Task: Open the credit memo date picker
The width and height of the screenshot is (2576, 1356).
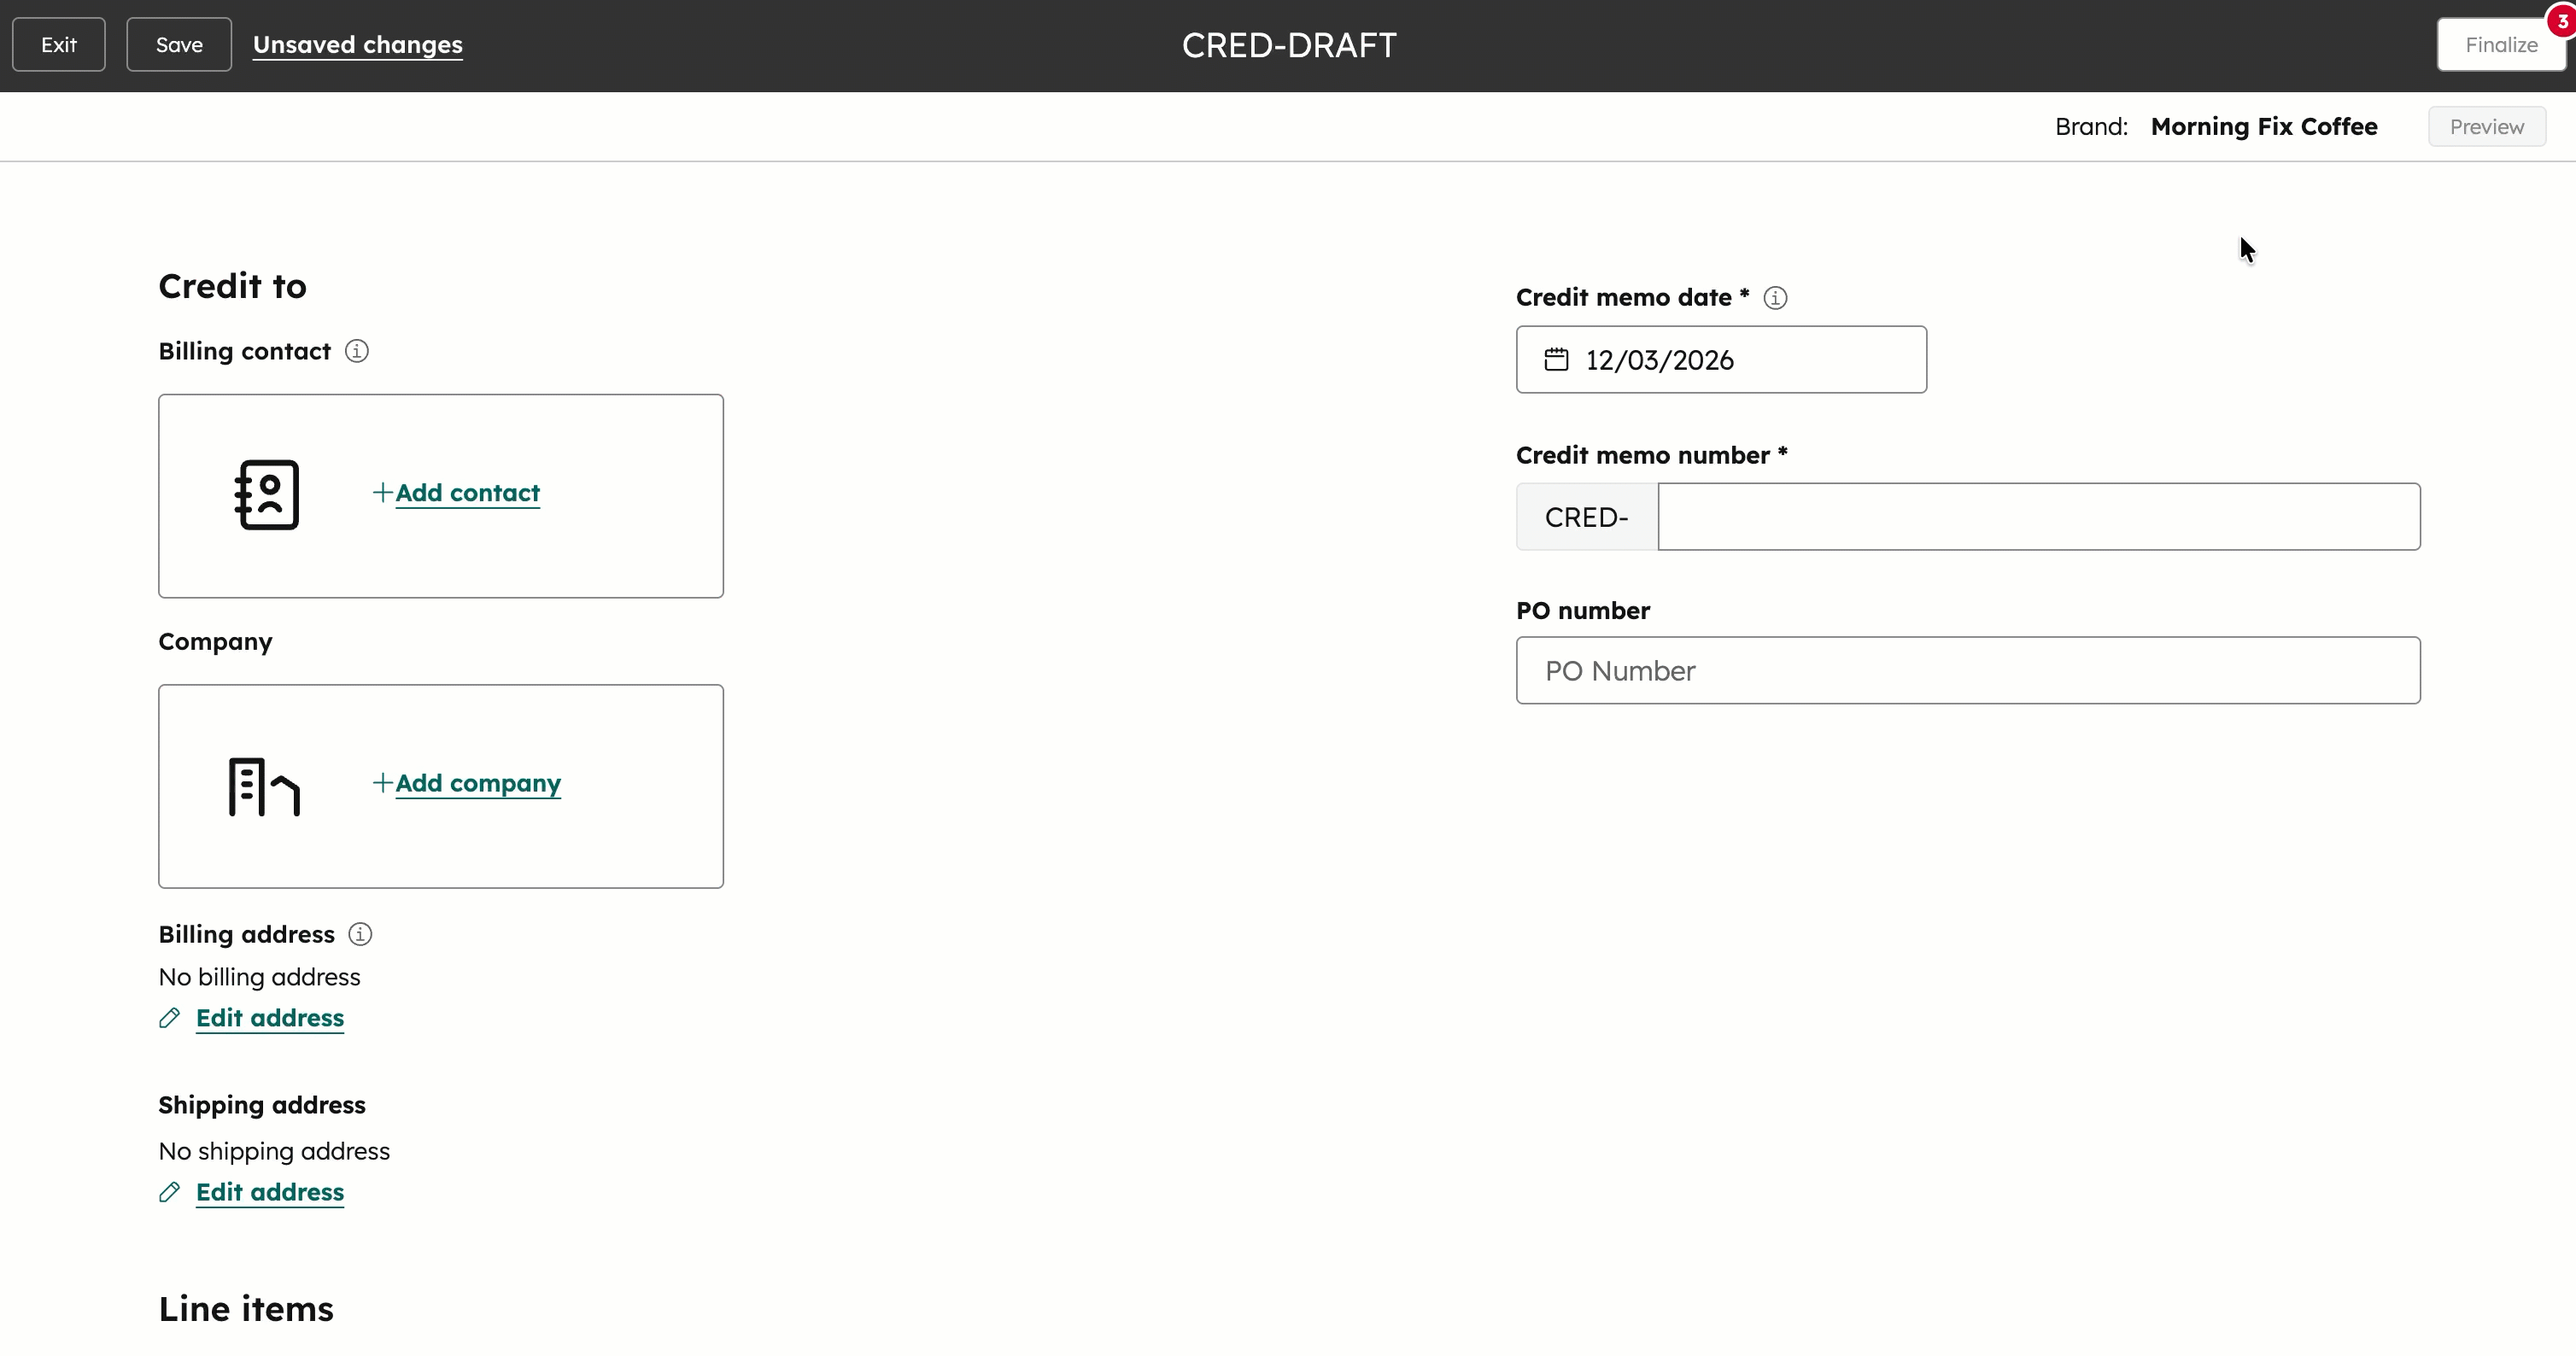Action: point(1720,359)
